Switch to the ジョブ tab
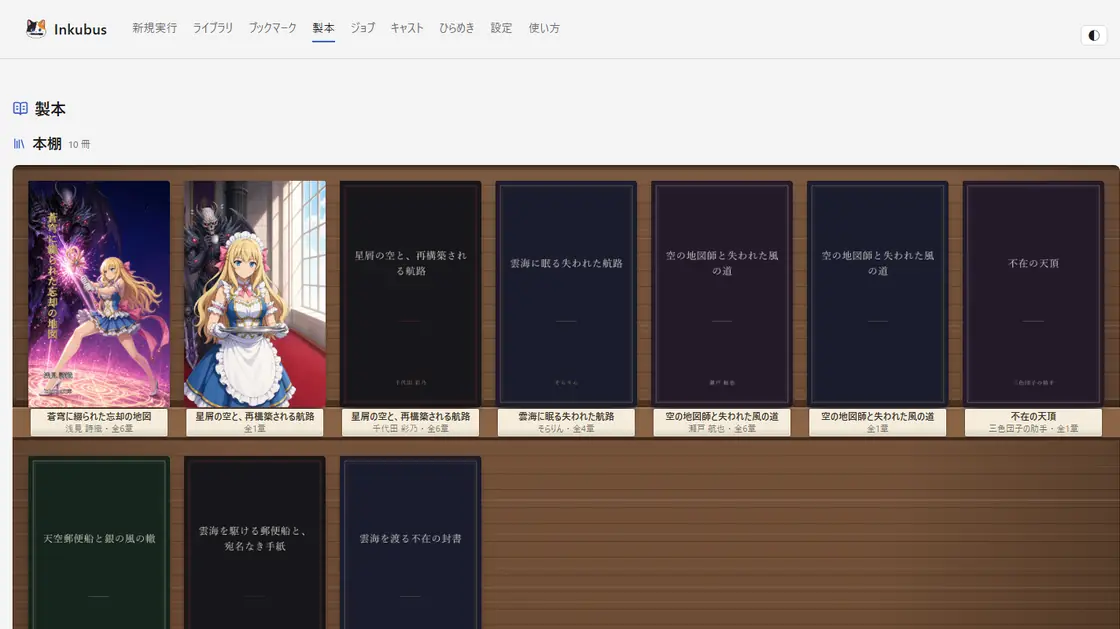Viewport: 1120px width, 629px height. (362, 28)
